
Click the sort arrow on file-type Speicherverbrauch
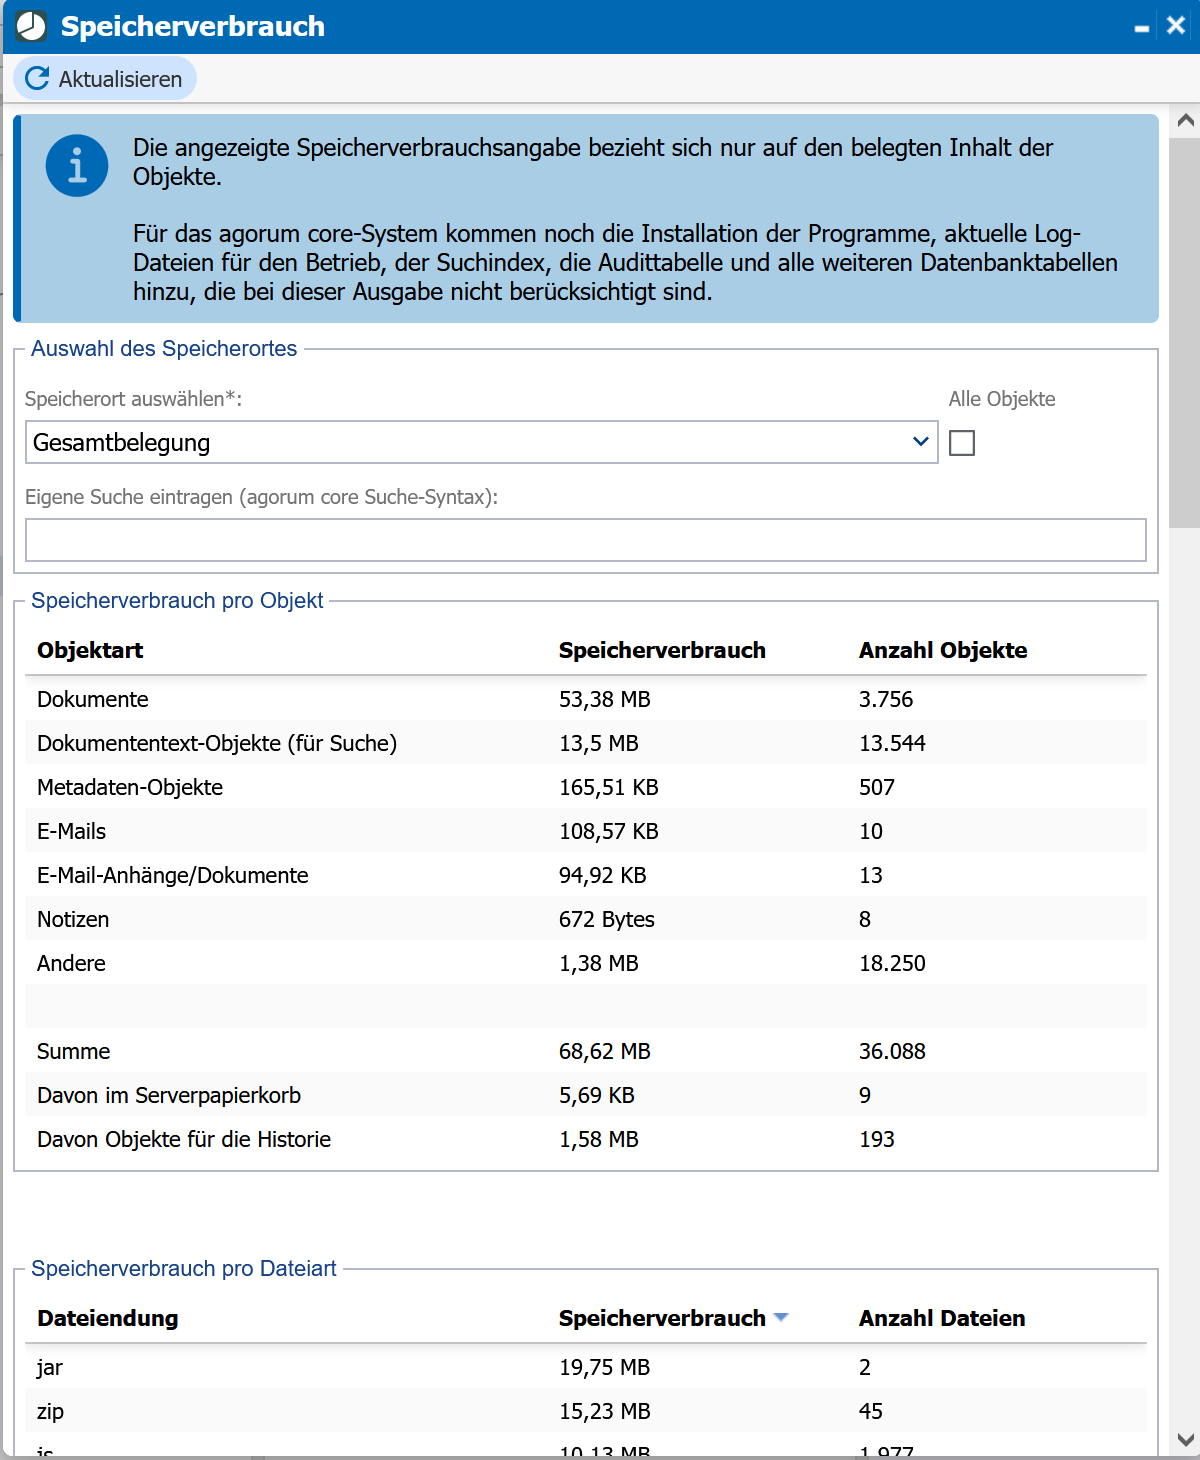pos(781,1318)
